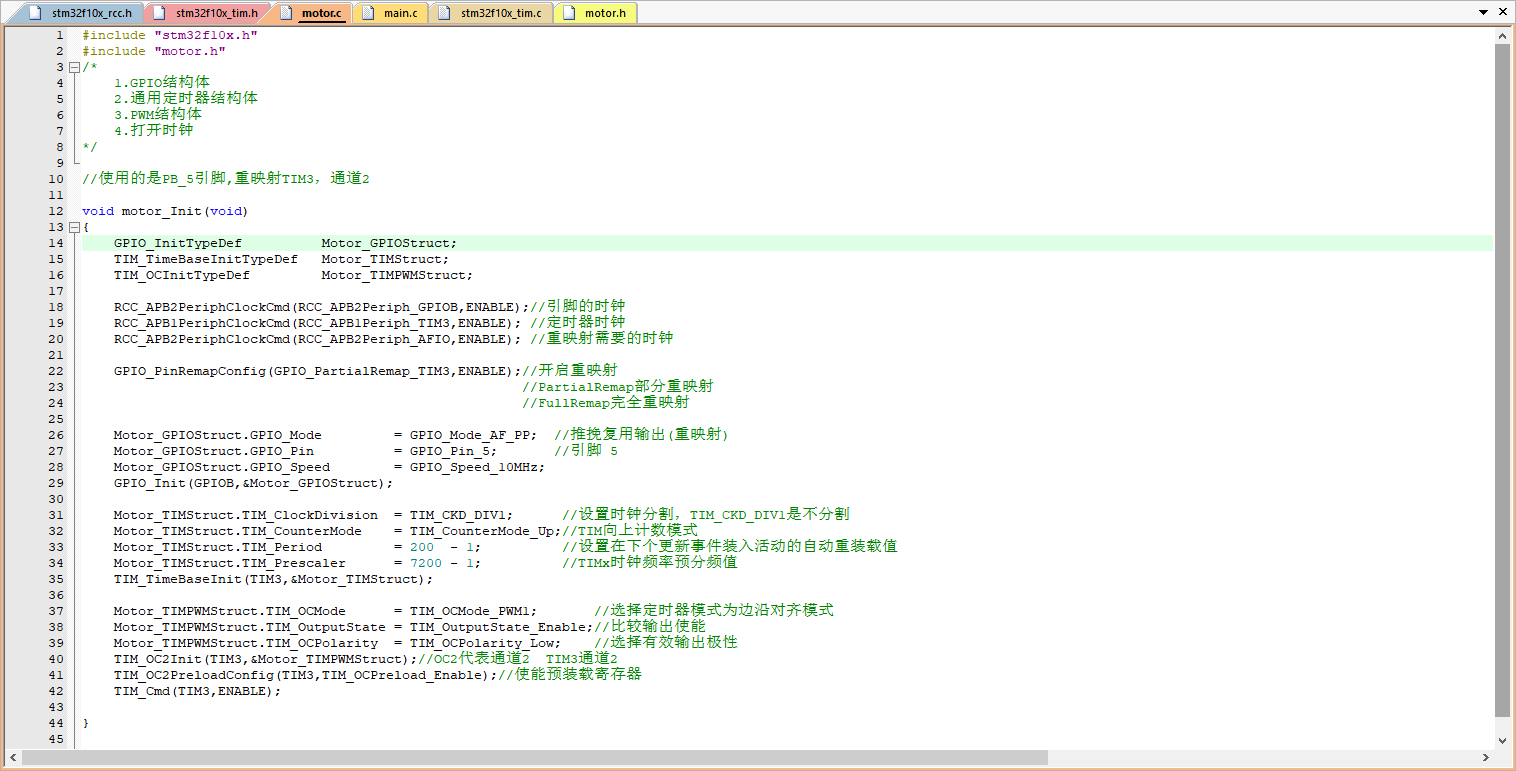Open the tab list dropdown arrow
Viewport: 1516px width, 771px height.
click(x=1483, y=13)
